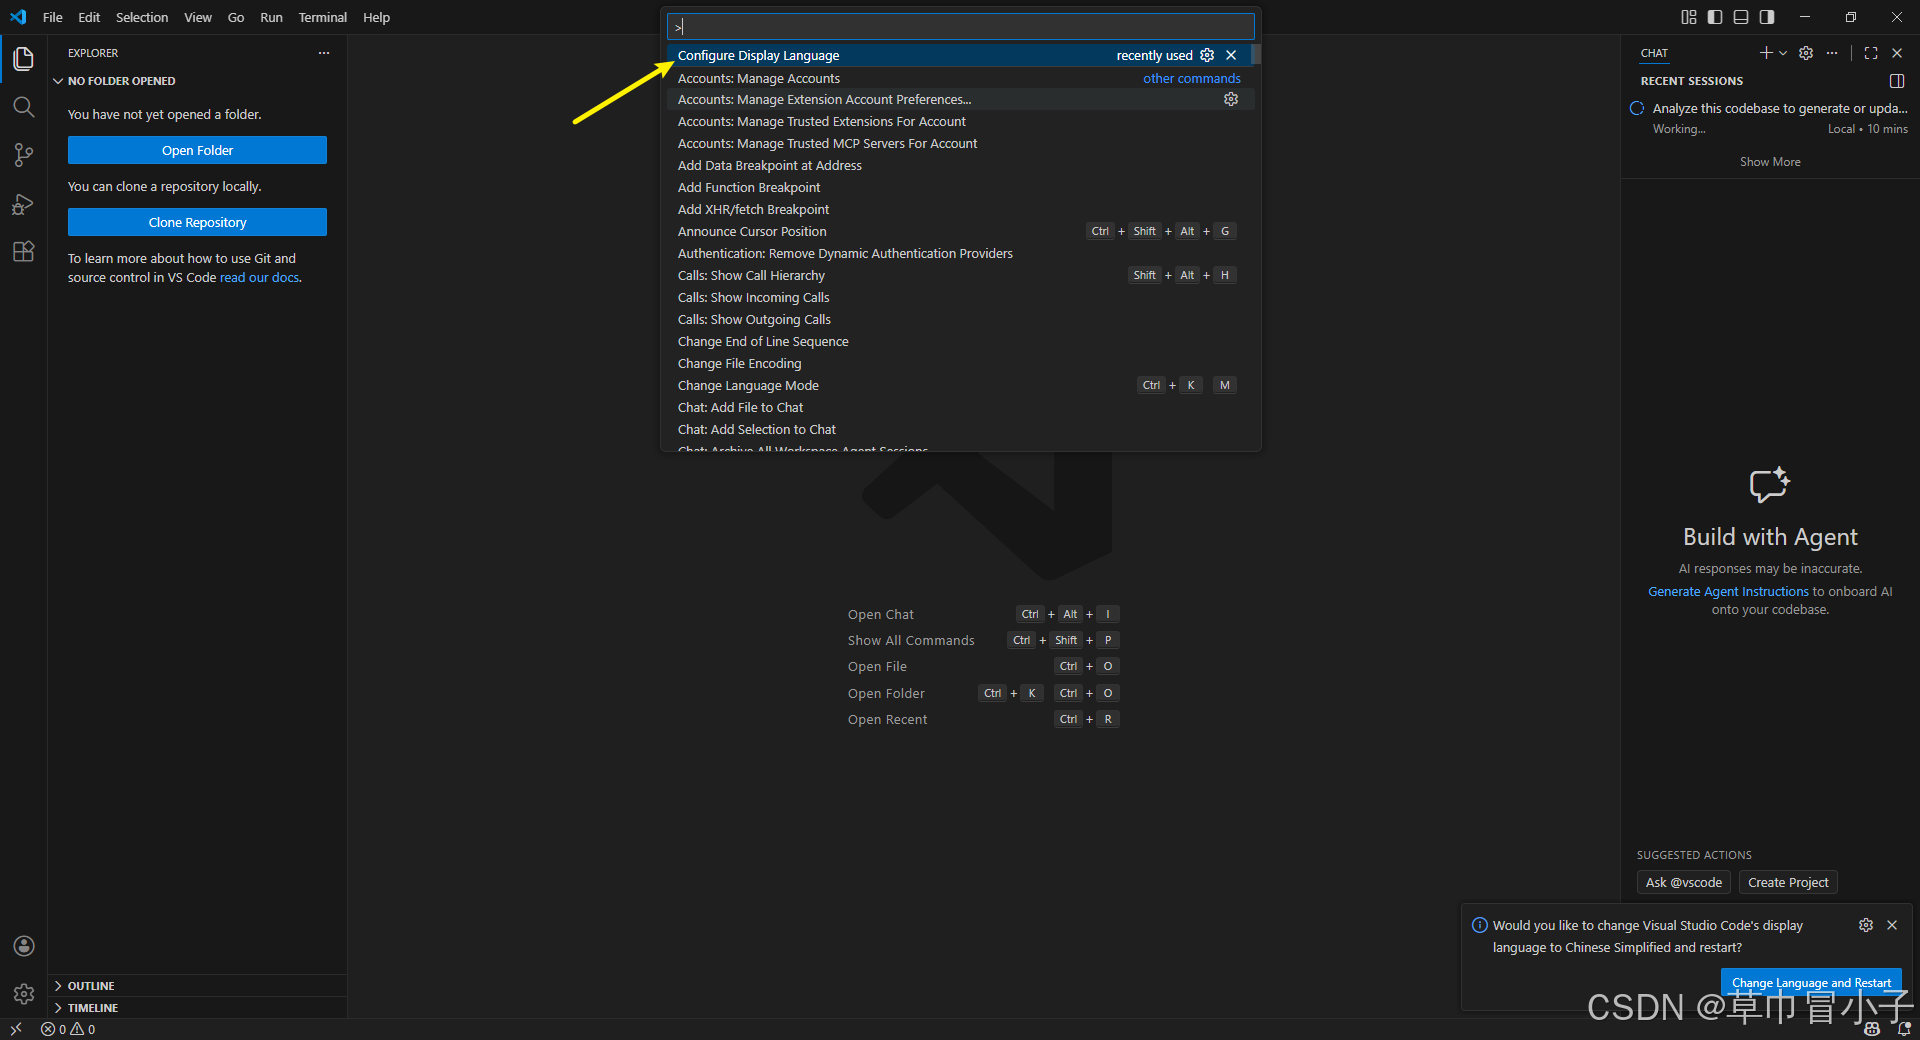Click the command palette scrollbar thumb
Image resolution: width=1920 pixels, height=1040 pixels.
(x=1256, y=54)
